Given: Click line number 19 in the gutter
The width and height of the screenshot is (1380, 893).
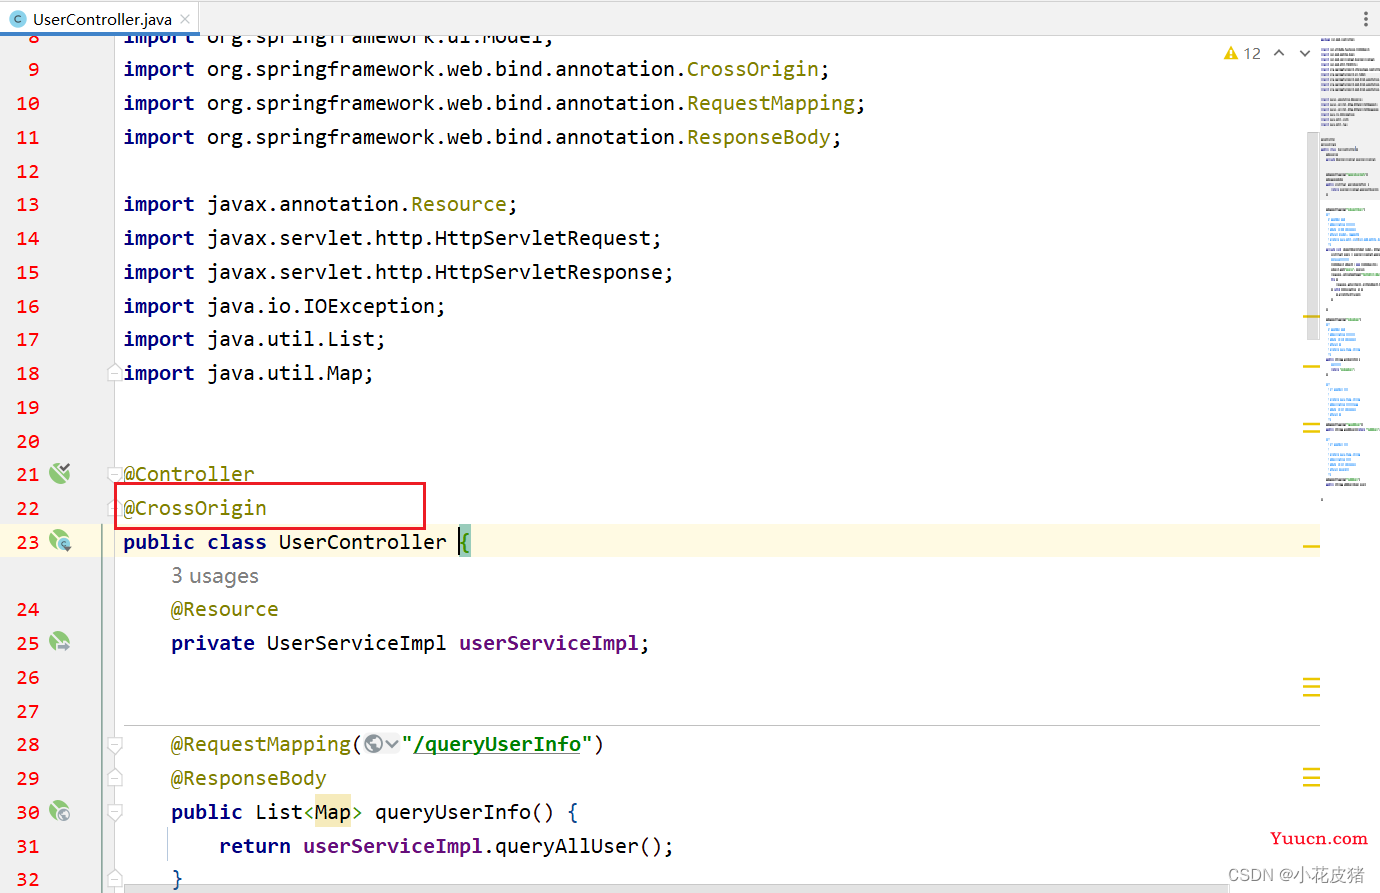Looking at the screenshot, I should pos(28,407).
